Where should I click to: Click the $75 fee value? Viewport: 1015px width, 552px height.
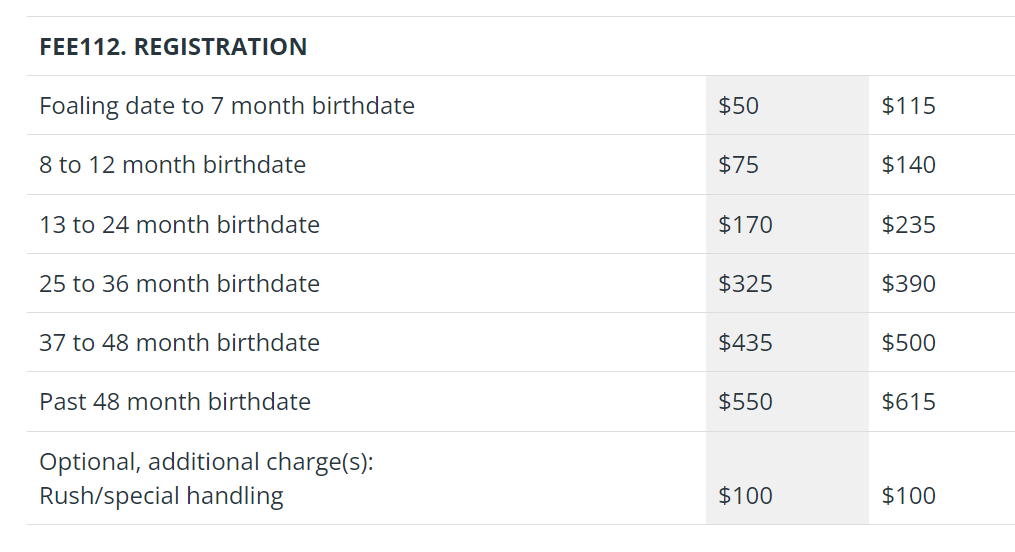[739, 164]
